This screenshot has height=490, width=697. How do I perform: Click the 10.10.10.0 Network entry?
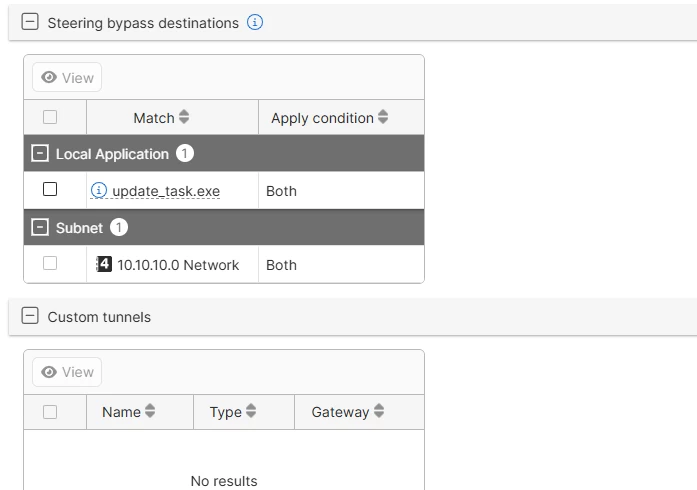click(178, 265)
